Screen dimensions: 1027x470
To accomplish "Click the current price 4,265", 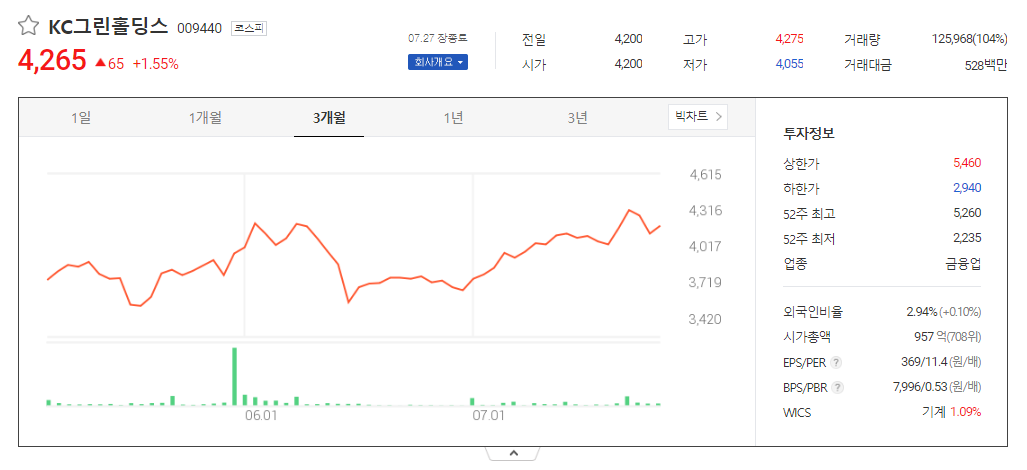I will 52,61.
